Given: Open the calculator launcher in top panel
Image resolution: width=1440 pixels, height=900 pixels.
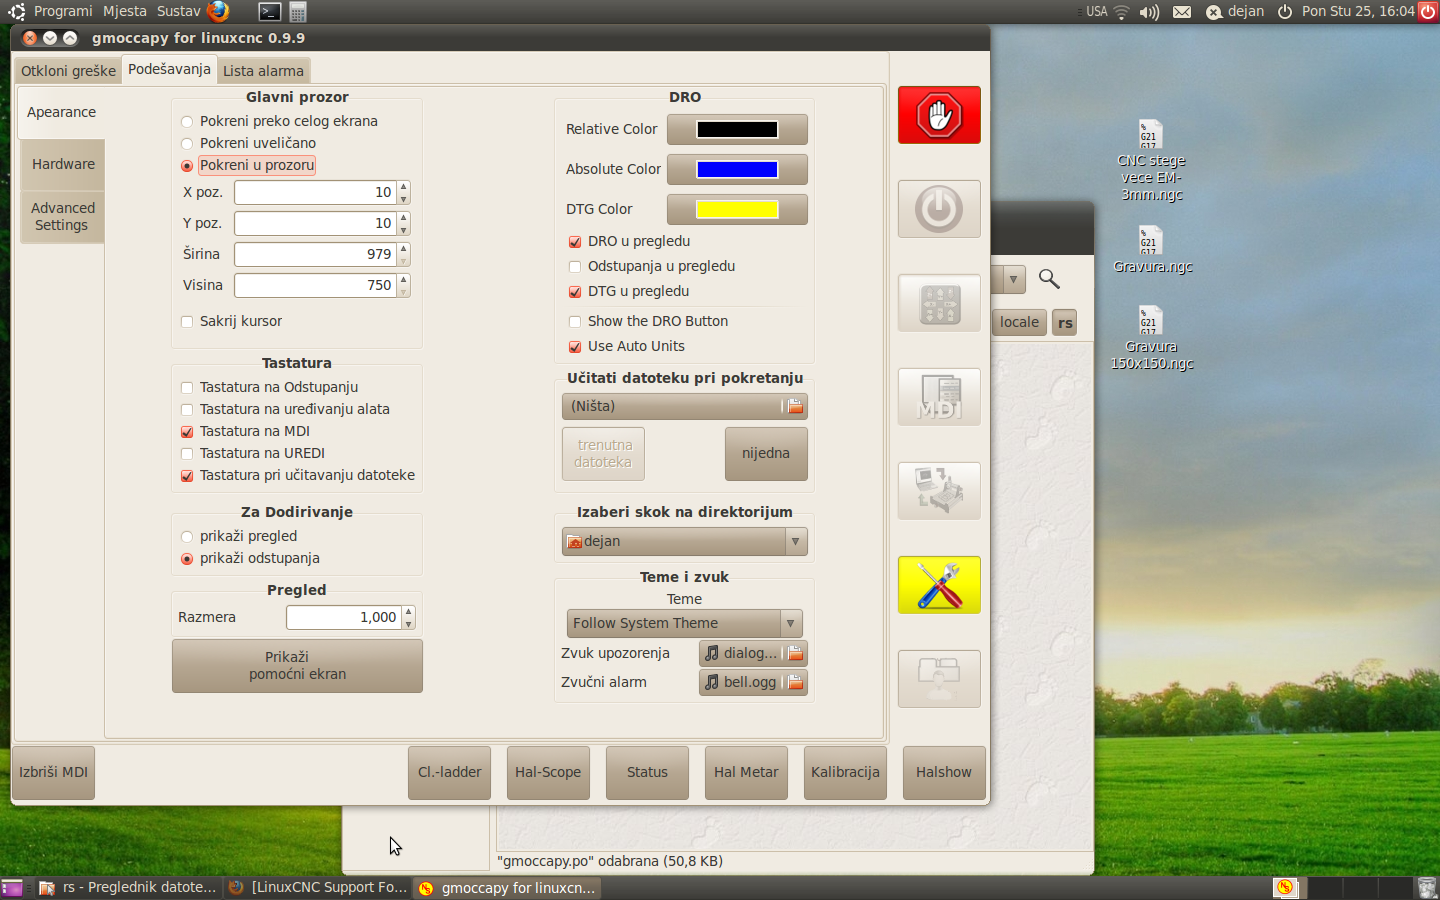Looking at the screenshot, I should click(x=298, y=12).
